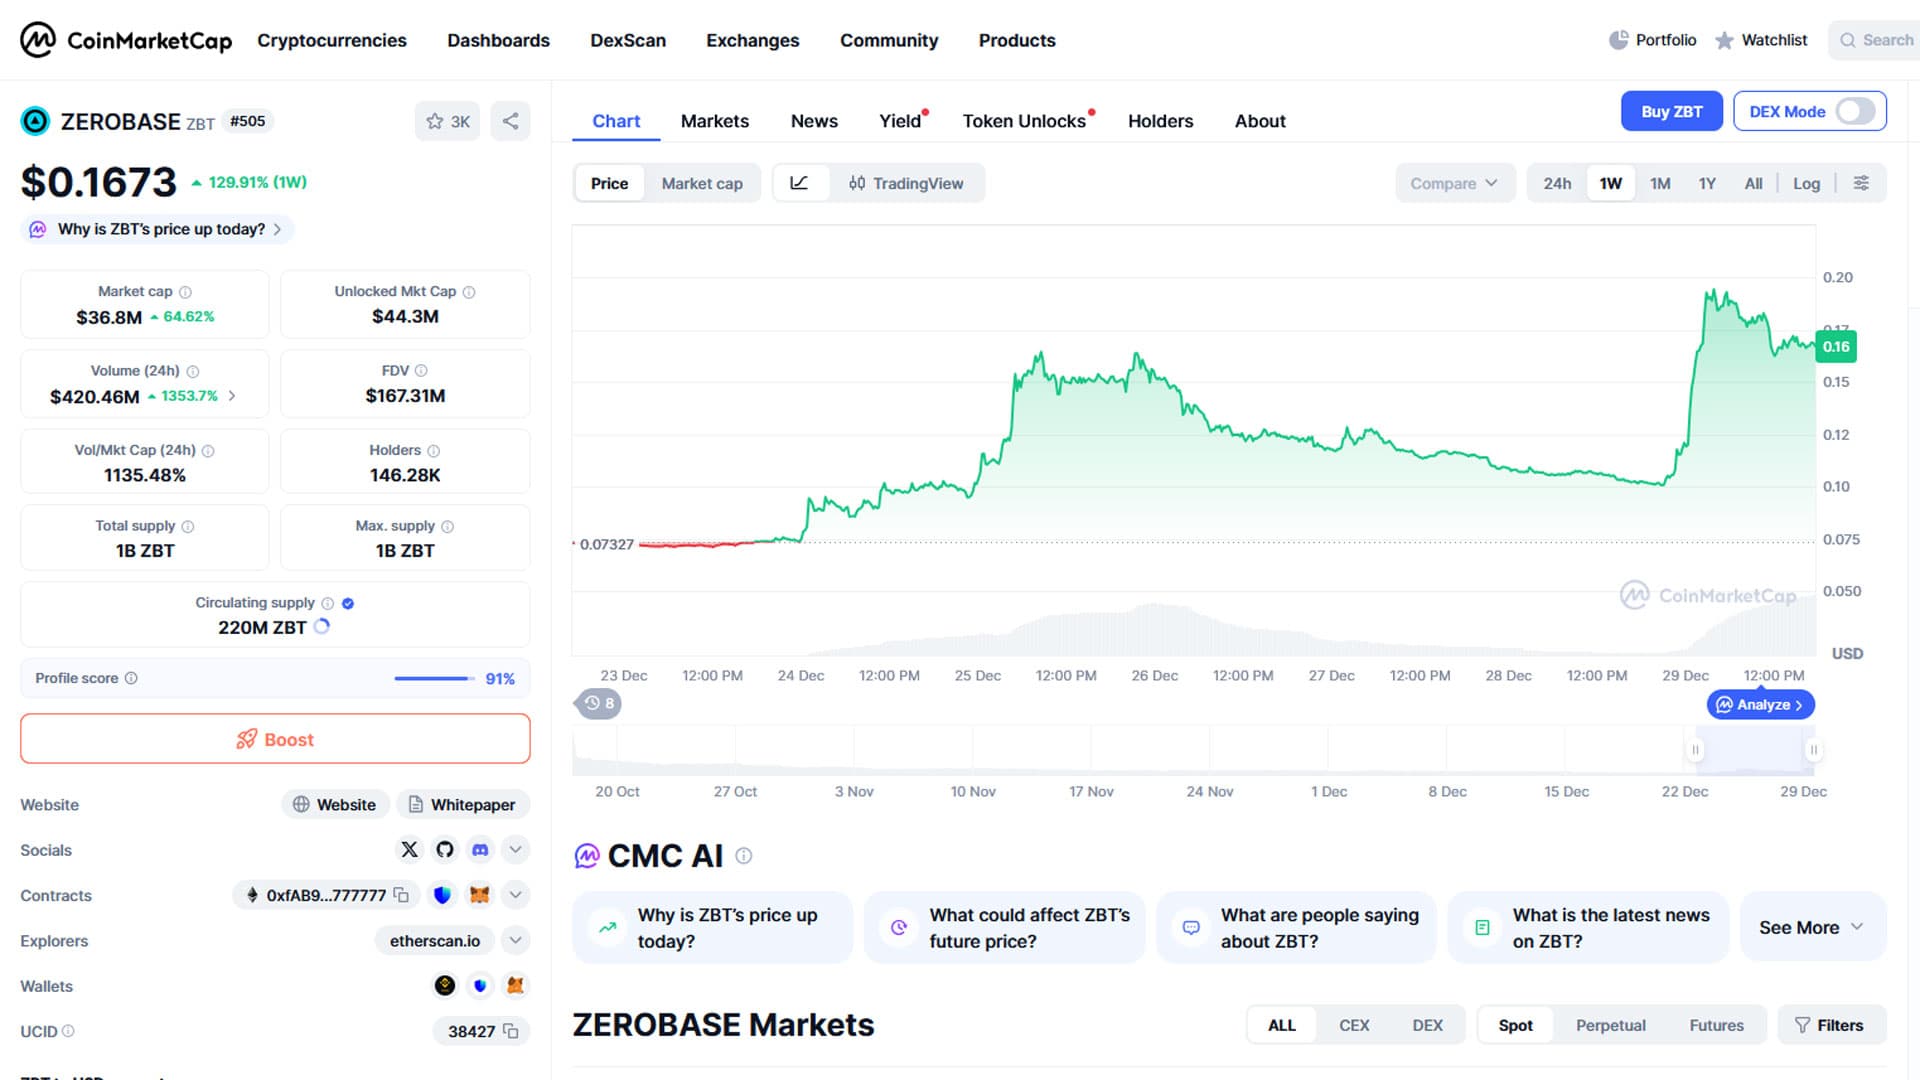Add ZEROBASE to watchlist via star button
The height and width of the screenshot is (1080, 1920).
pyautogui.click(x=447, y=121)
